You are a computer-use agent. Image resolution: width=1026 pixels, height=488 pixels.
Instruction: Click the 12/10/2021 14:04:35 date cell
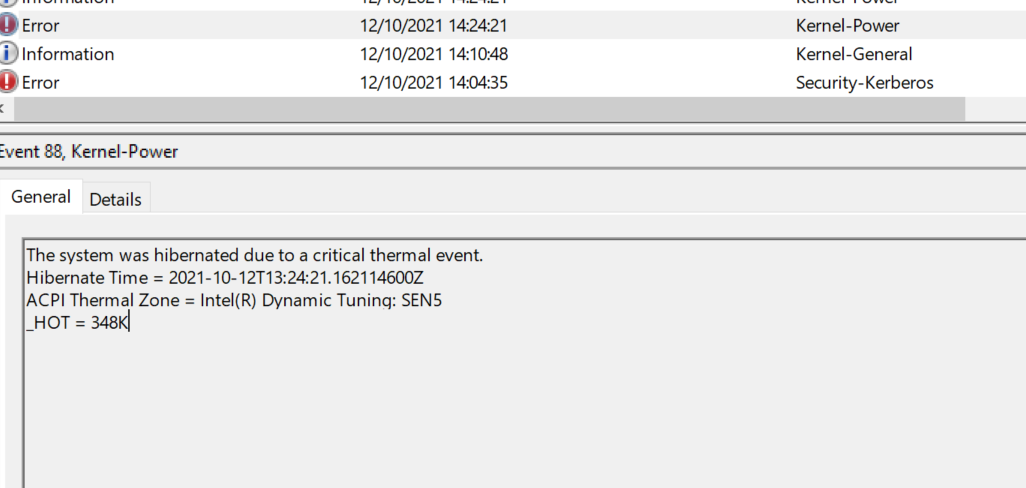tap(433, 83)
